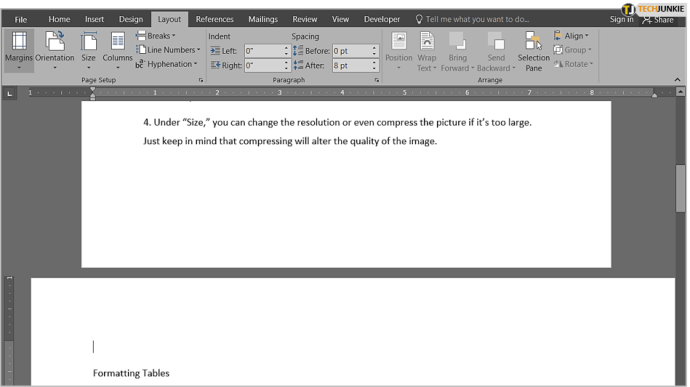This screenshot has width=690, height=387.
Task: Open the File tab
Action: [21, 19]
